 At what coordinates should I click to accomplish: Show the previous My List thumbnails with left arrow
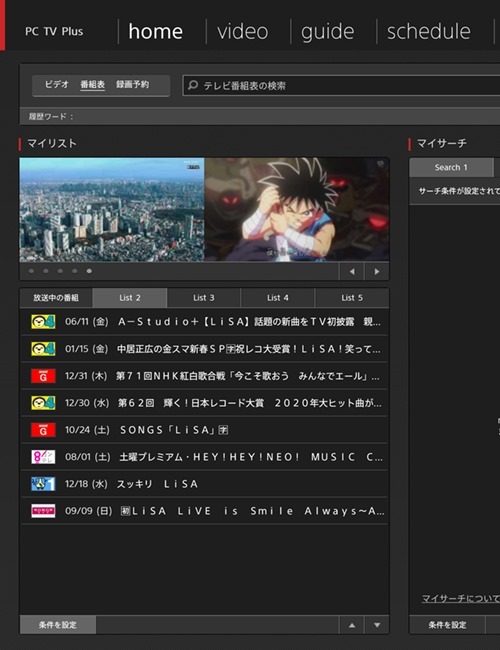click(352, 272)
